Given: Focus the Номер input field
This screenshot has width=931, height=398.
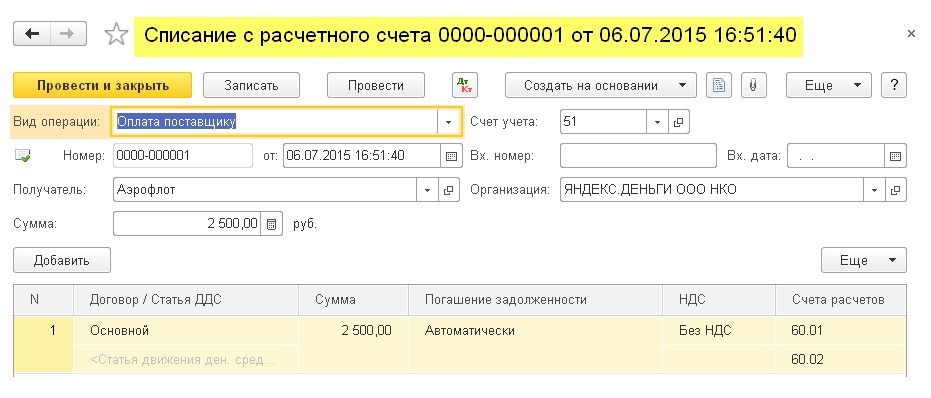Looking at the screenshot, I should (182, 156).
